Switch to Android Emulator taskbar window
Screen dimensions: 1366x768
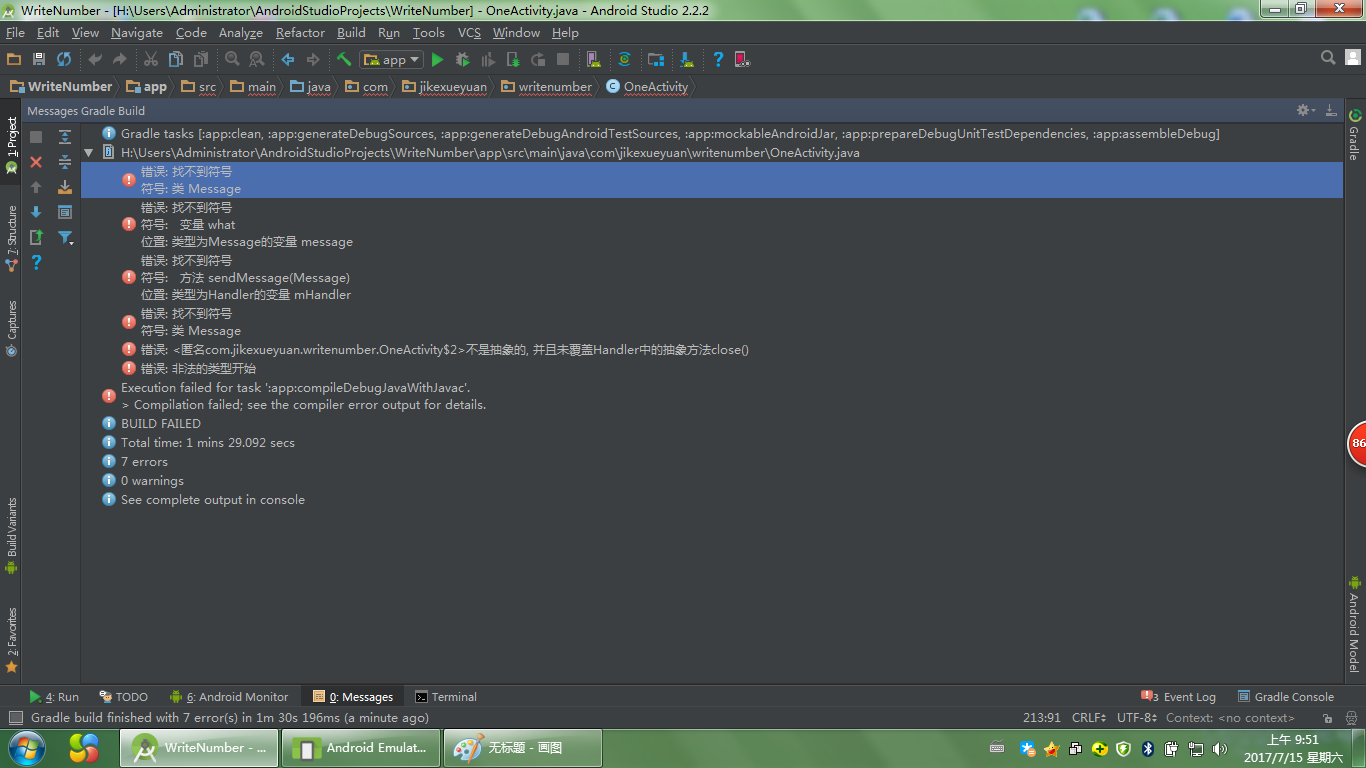[360, 748]
